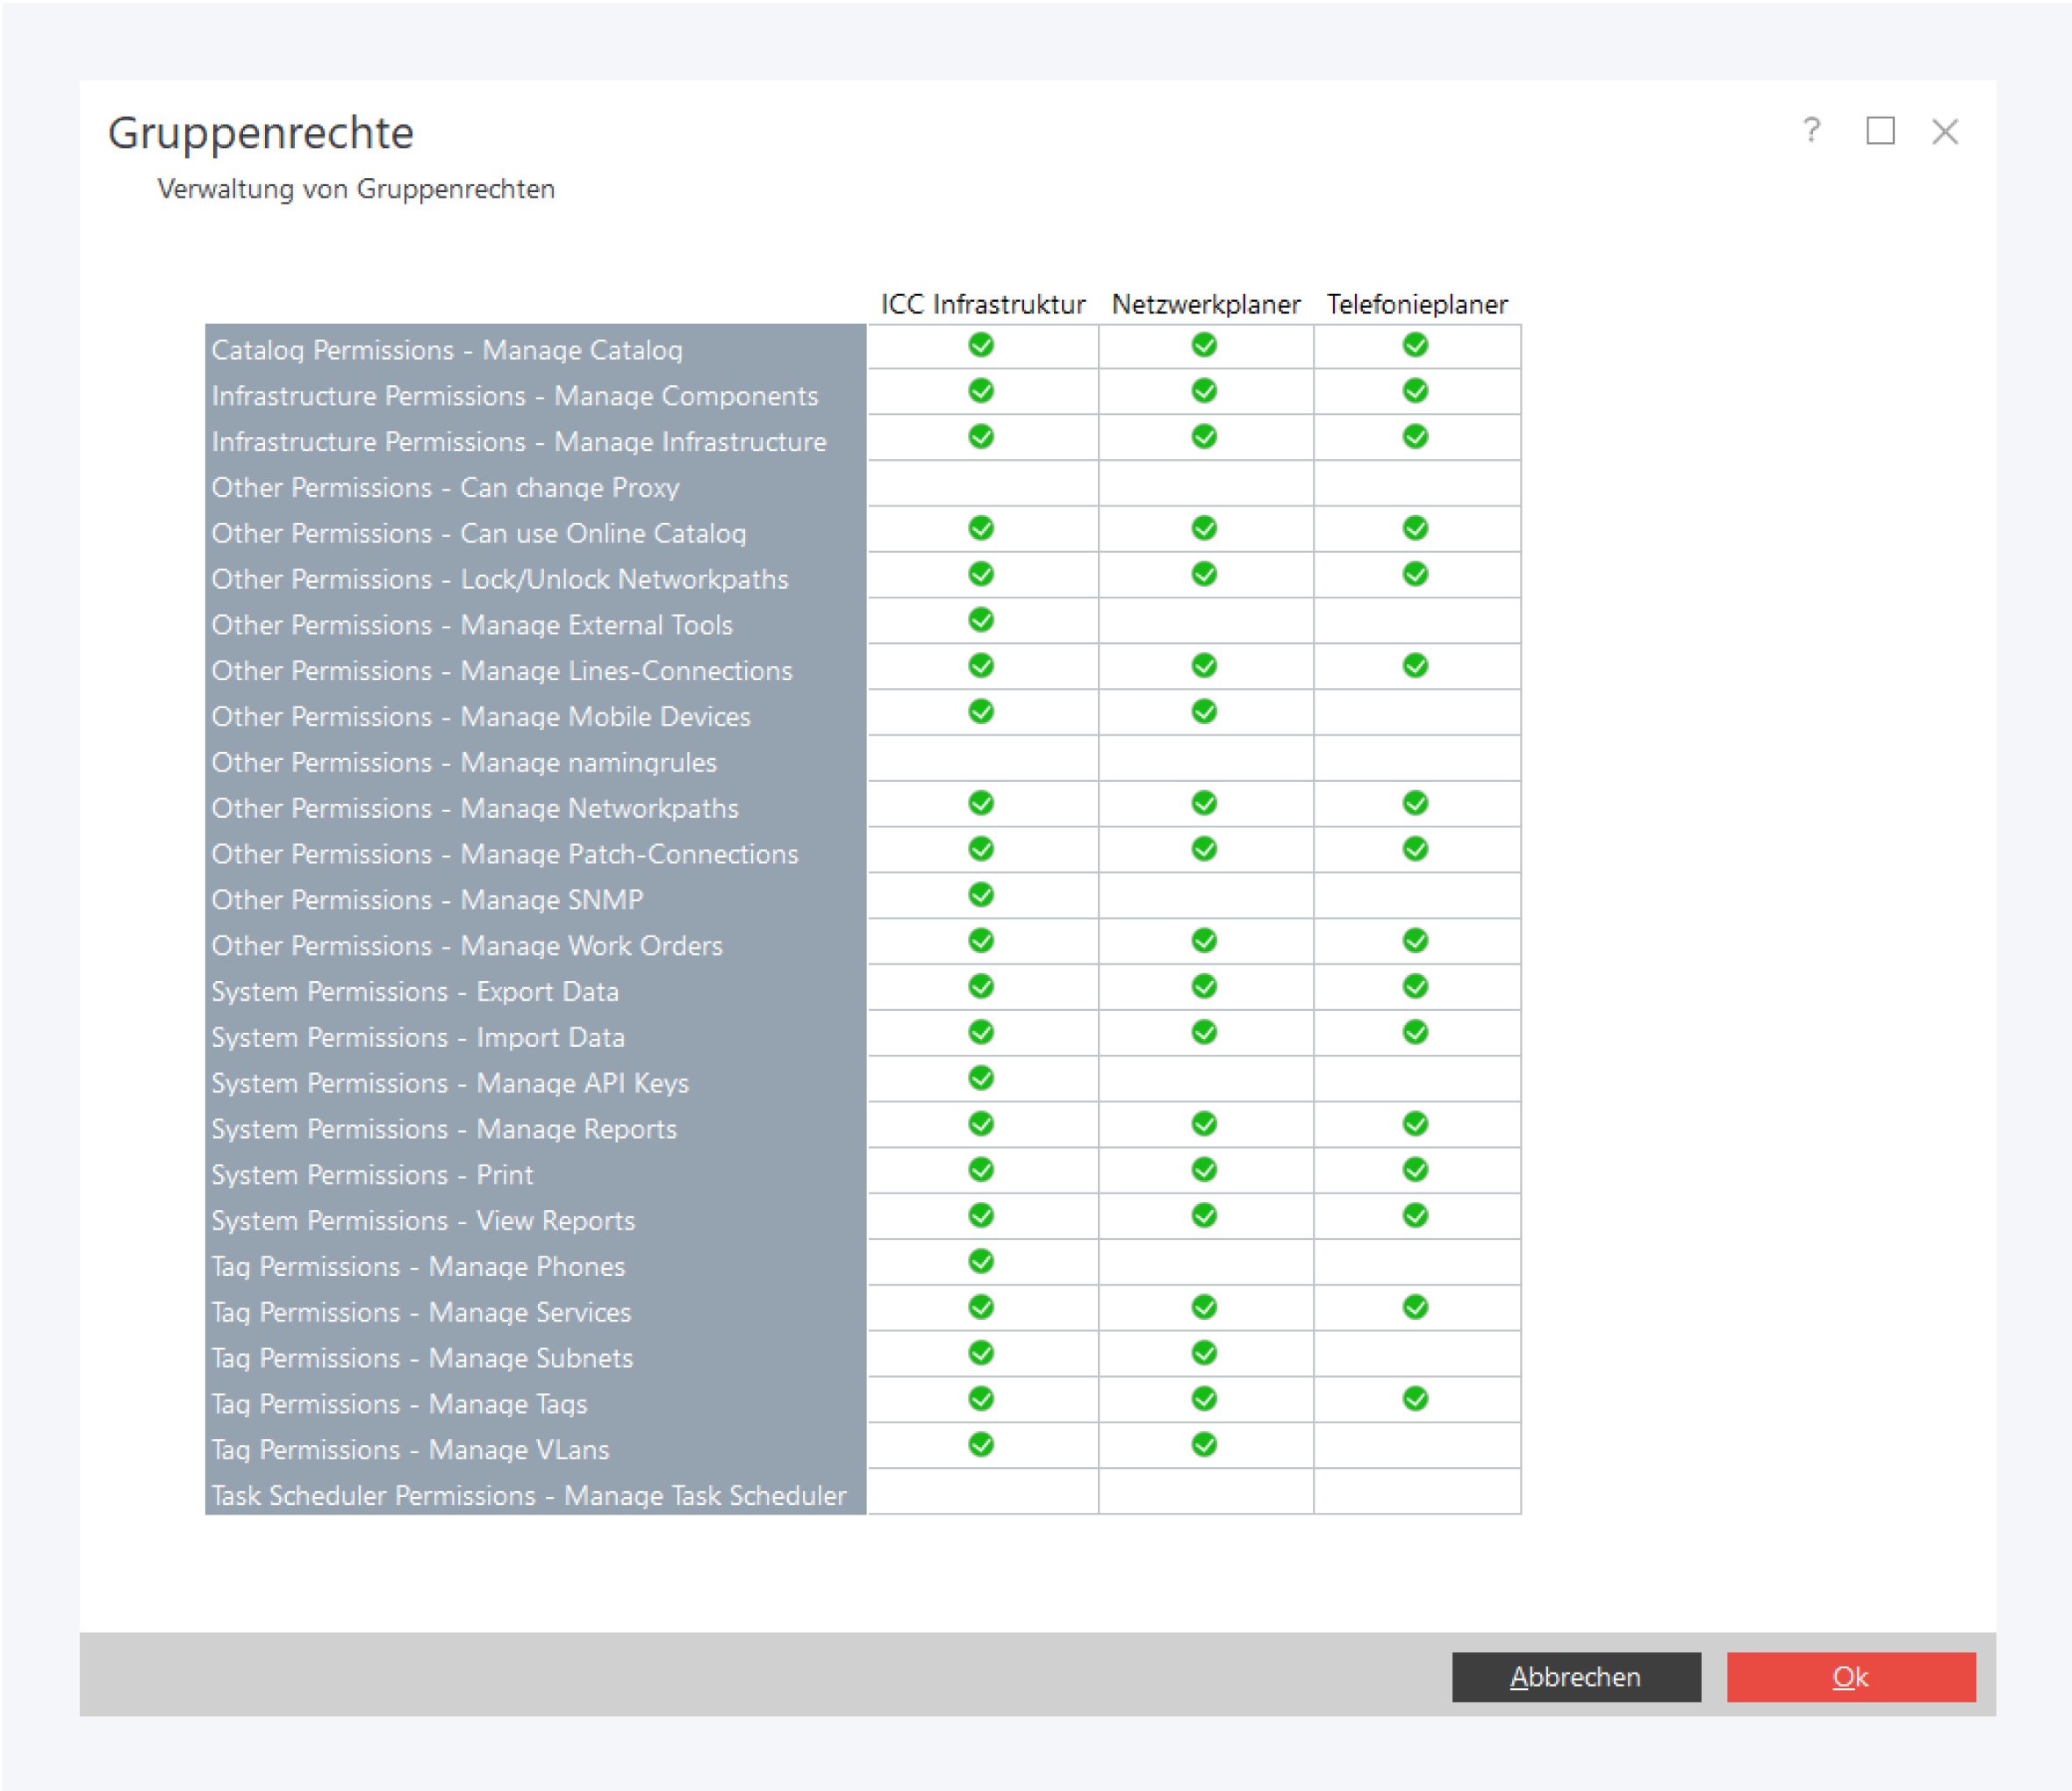The width and height of the screenshot is (2072, 1791).
Task: Enable Manage Mobile Devices for Telefonieplaner
Action: 1415,713
